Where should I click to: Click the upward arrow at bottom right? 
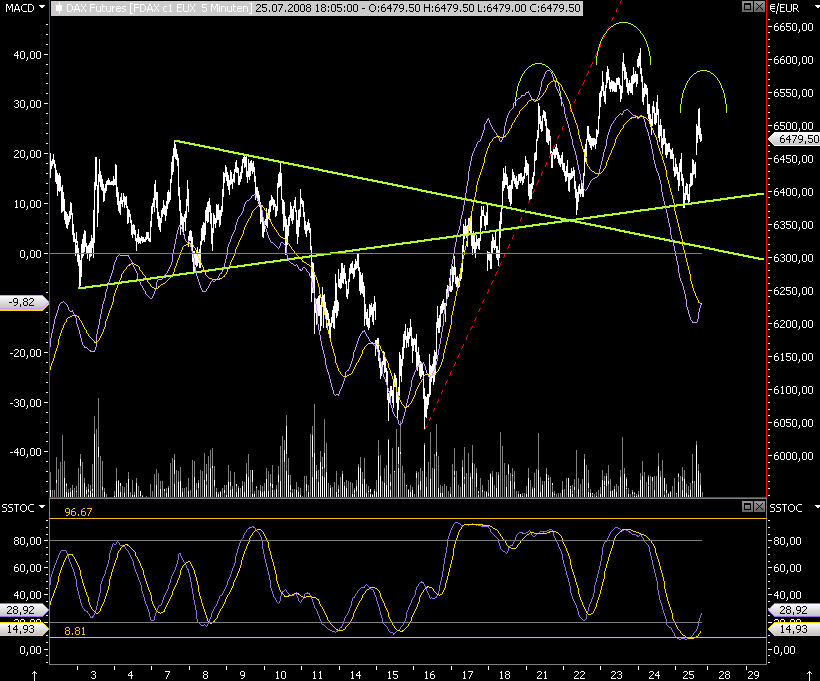[810, 675]
